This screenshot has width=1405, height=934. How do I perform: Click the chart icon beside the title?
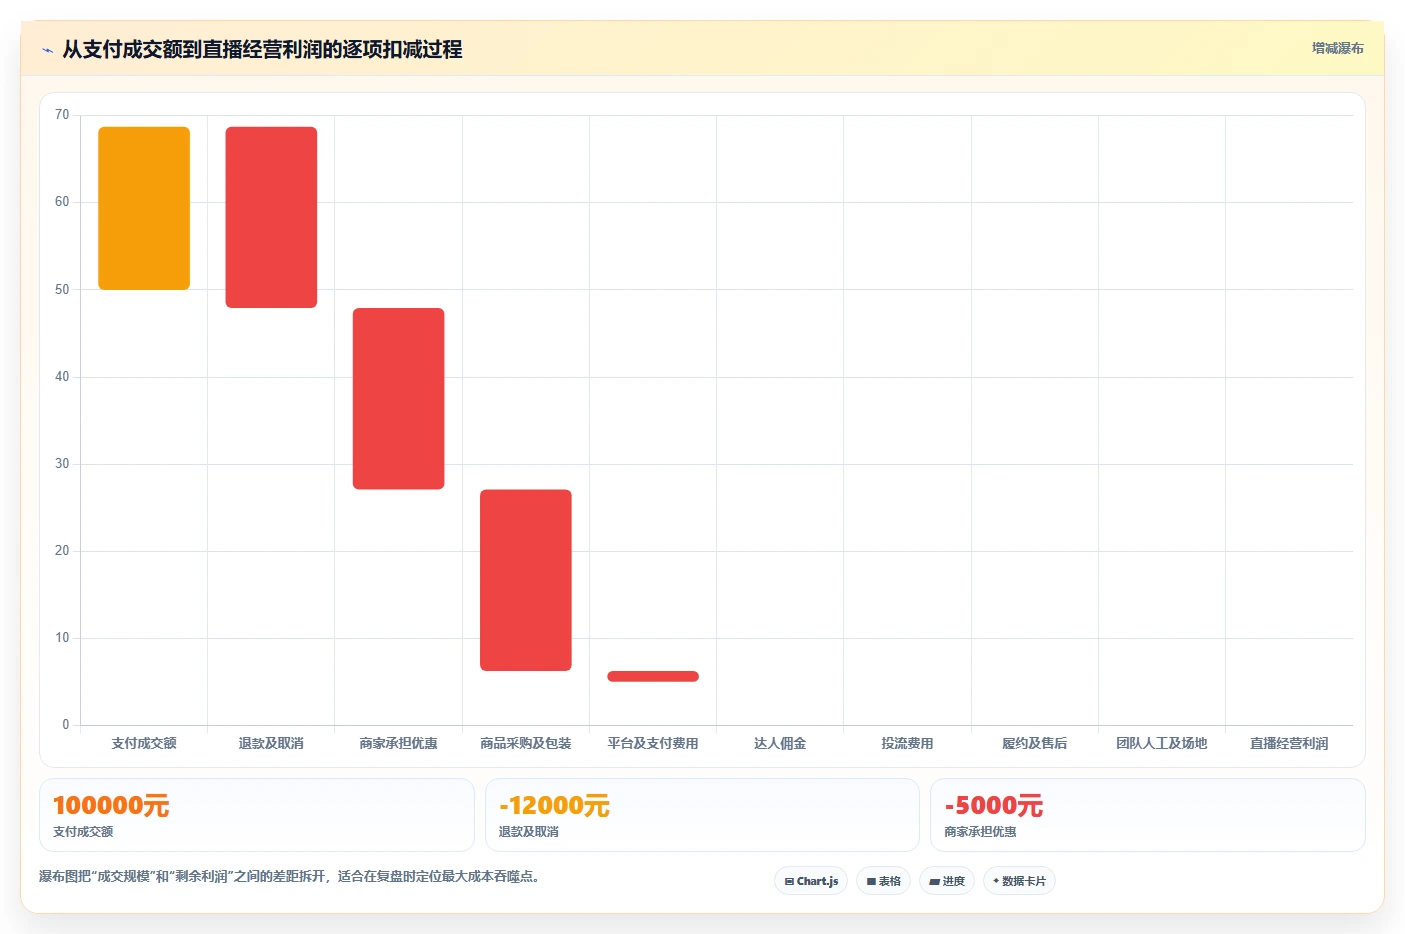click(x=47, y=50)
